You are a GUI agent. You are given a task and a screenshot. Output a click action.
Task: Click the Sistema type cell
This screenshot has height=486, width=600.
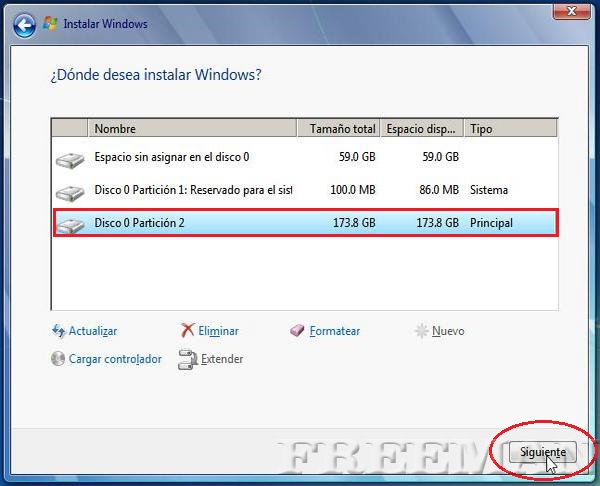(489, 190)
